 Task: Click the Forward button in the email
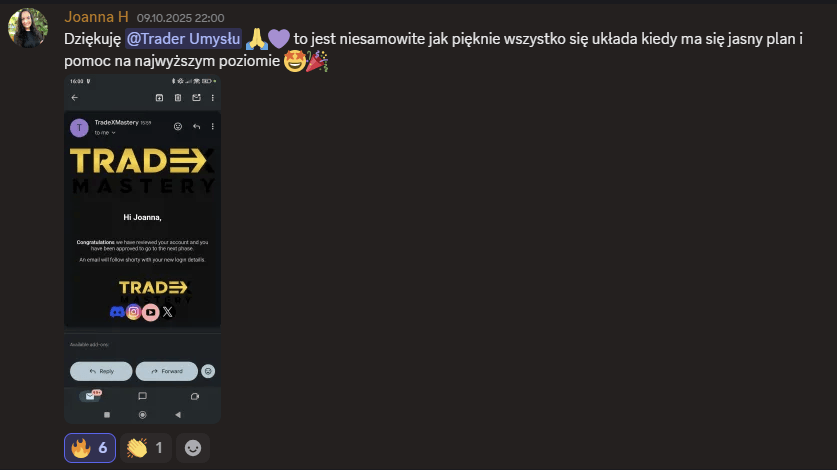167,371
